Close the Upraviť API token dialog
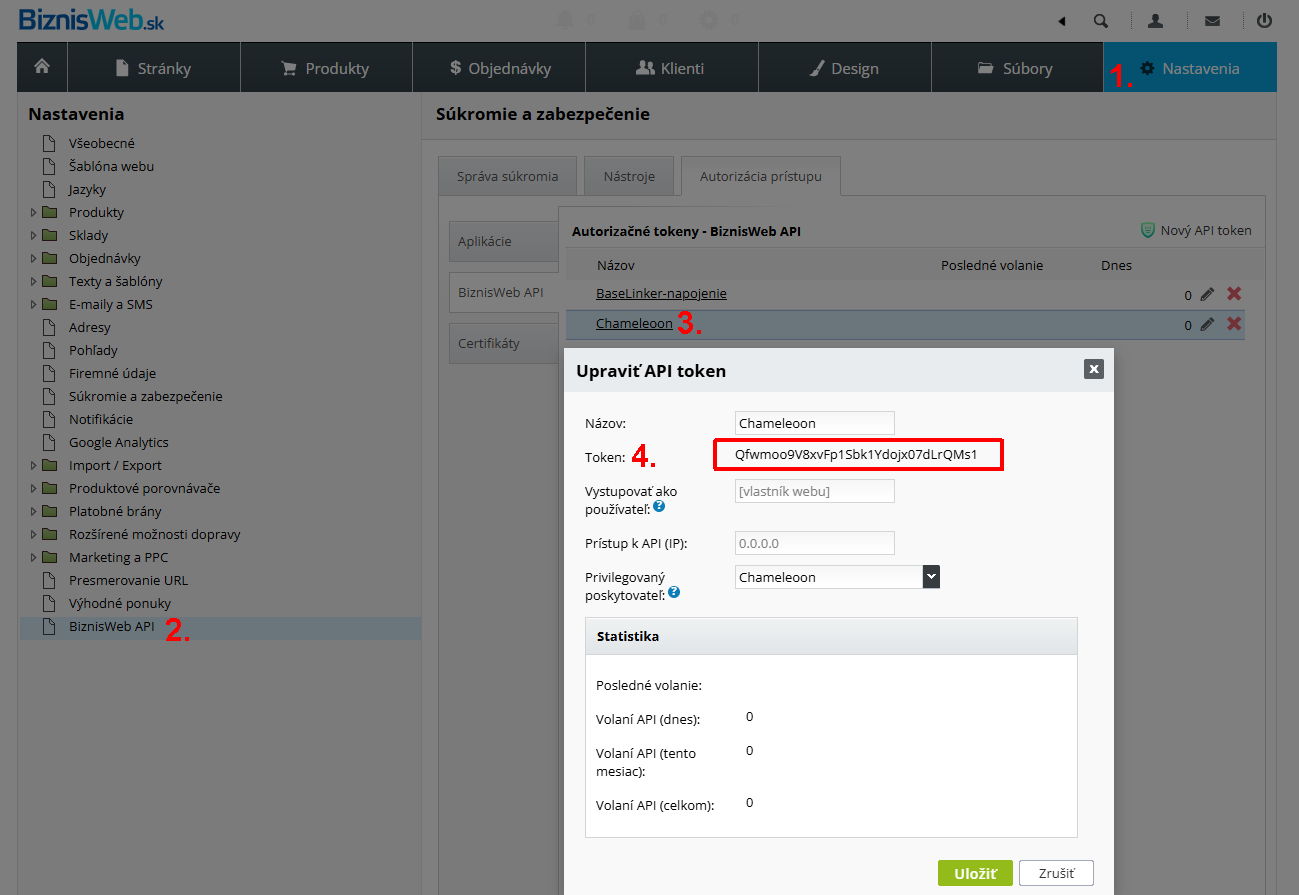This screenshot has height=895, width=1299. [x=1094, y=369]
